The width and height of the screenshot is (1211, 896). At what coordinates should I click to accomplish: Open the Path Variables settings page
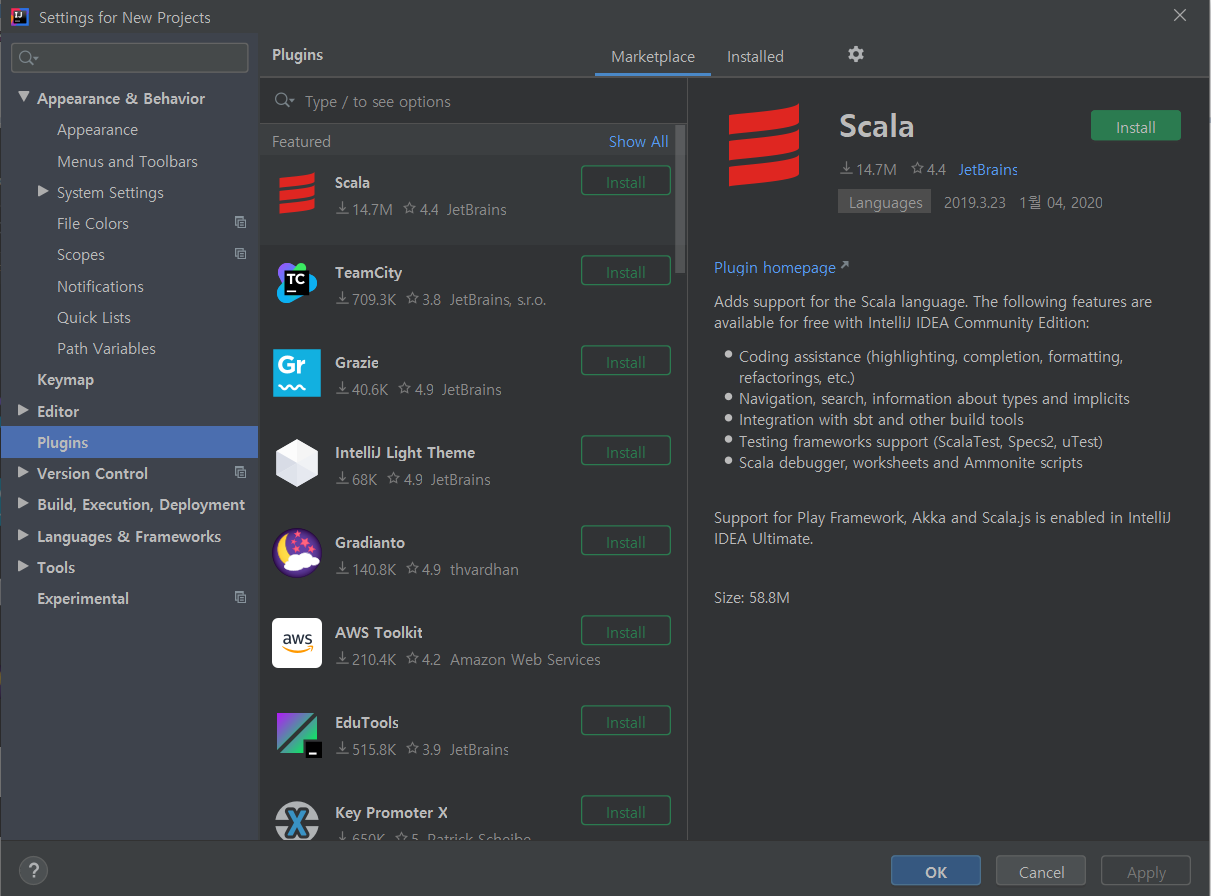(106, 348)
